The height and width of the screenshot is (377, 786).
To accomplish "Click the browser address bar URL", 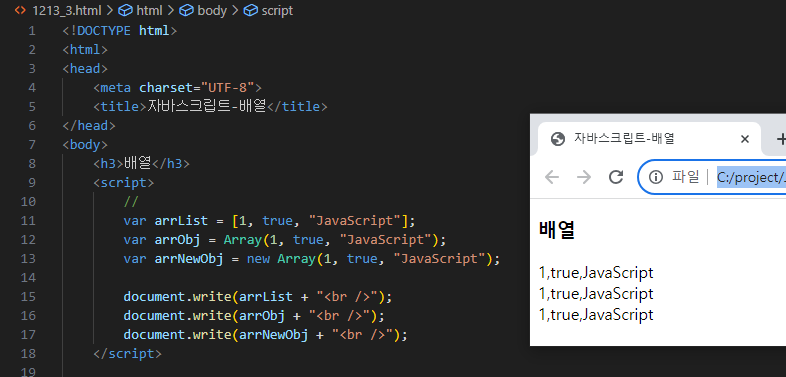I will pyautogui.click(x=751, y=177).
